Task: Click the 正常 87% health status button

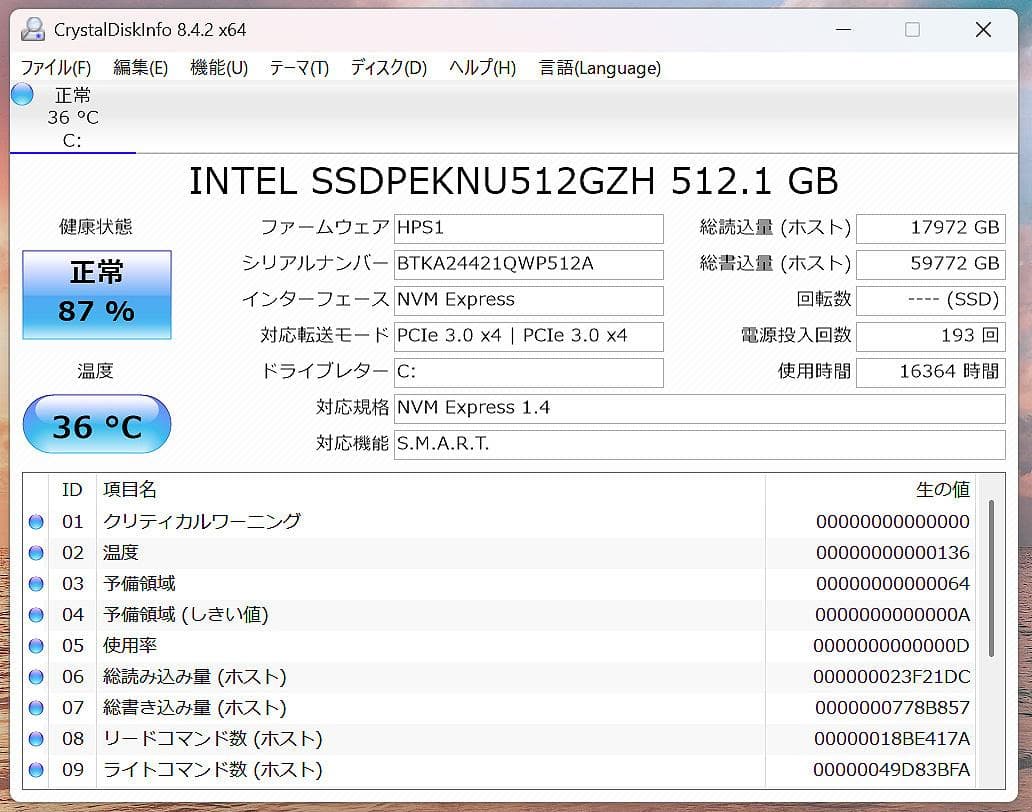Action: (x=96, y=293)
